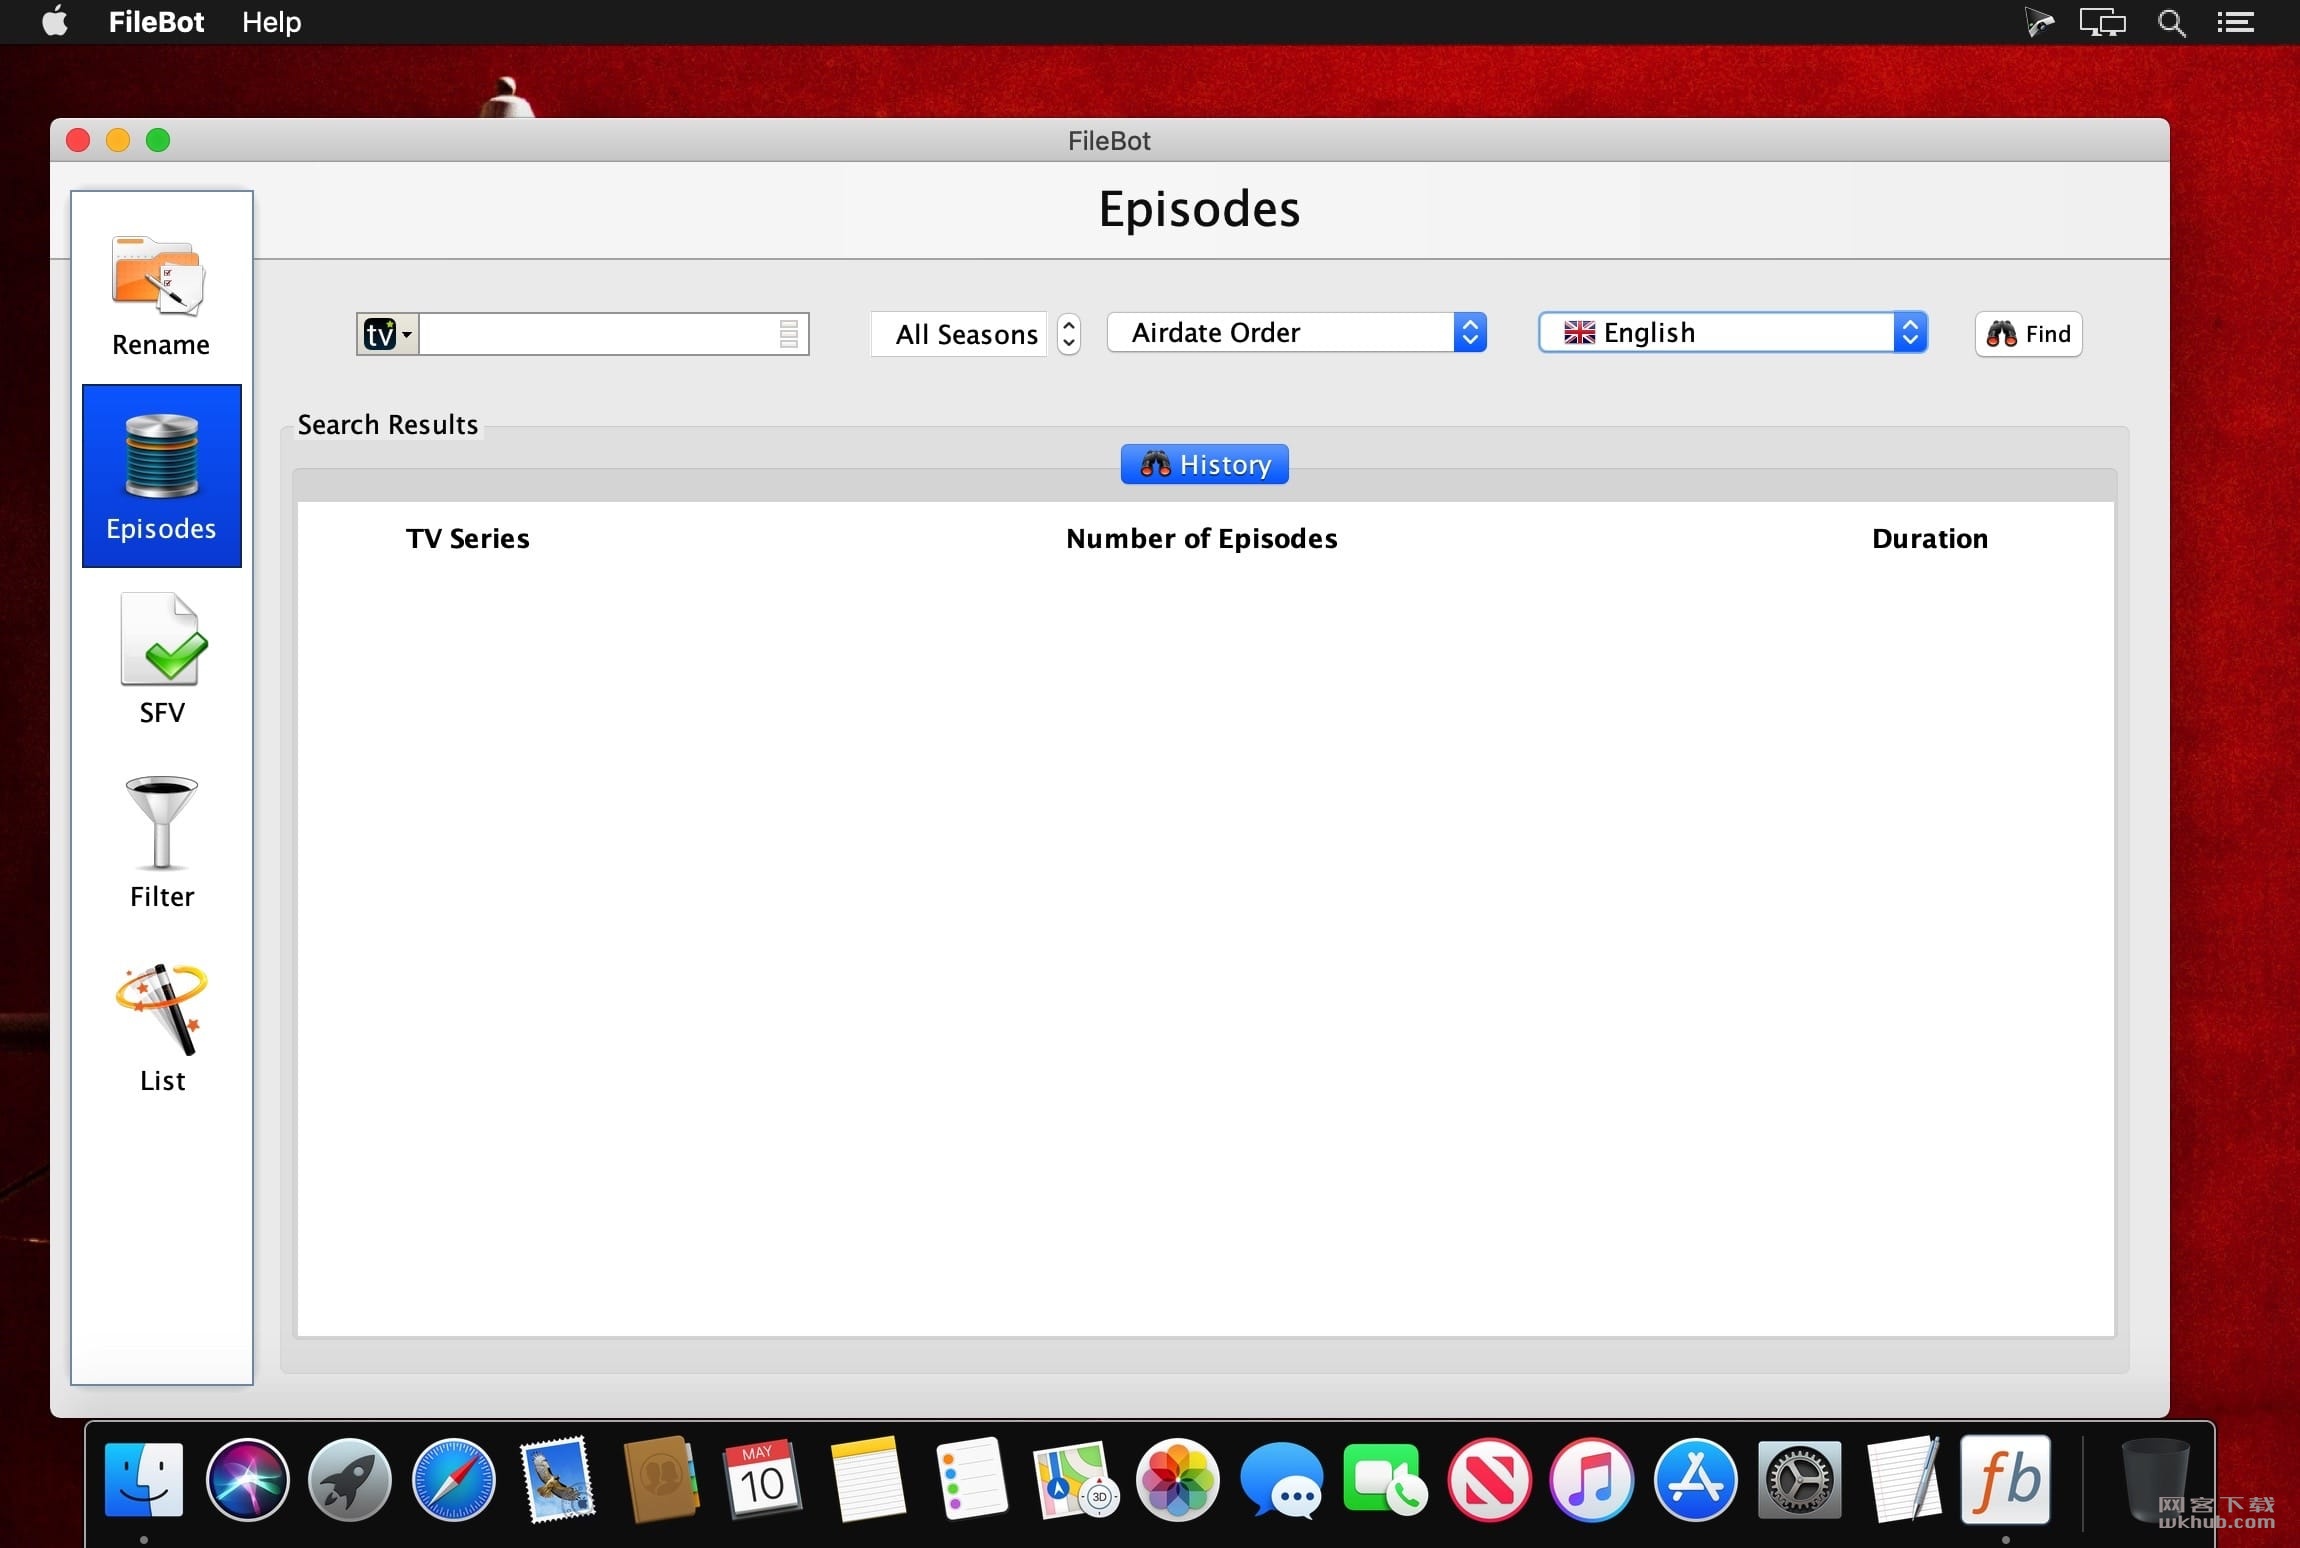Image resolution: width=2300 pixels, height=1548 pixels.
Task: Open Spotlight search in menu bar
Action: (x=2171, y=22)
